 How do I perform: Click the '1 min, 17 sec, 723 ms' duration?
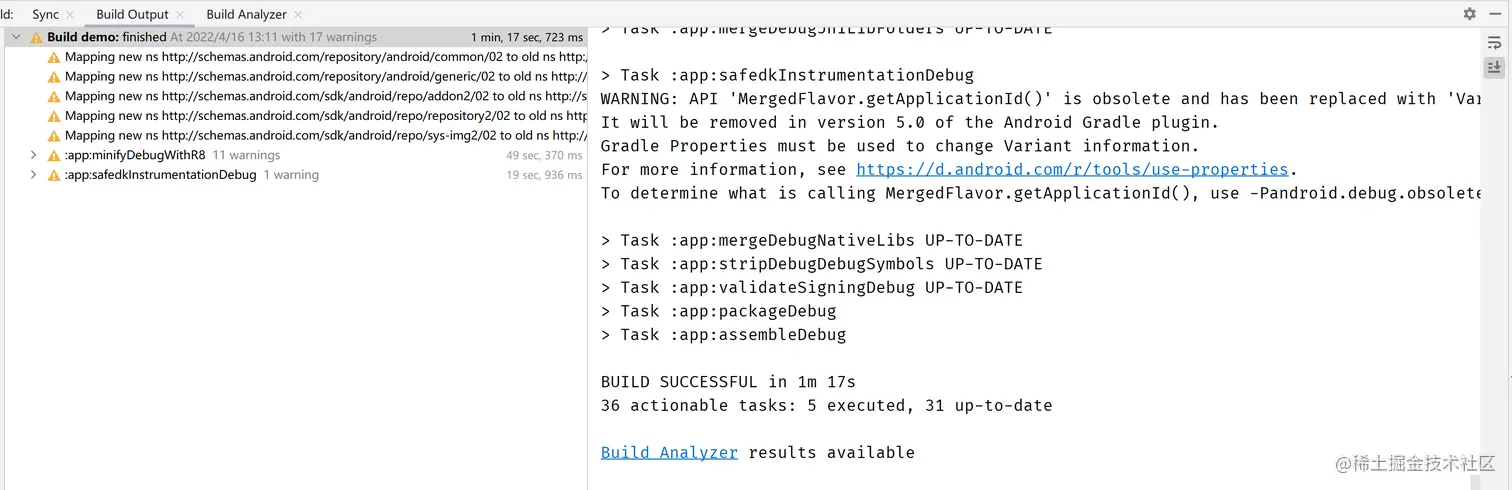coord(527,37)
